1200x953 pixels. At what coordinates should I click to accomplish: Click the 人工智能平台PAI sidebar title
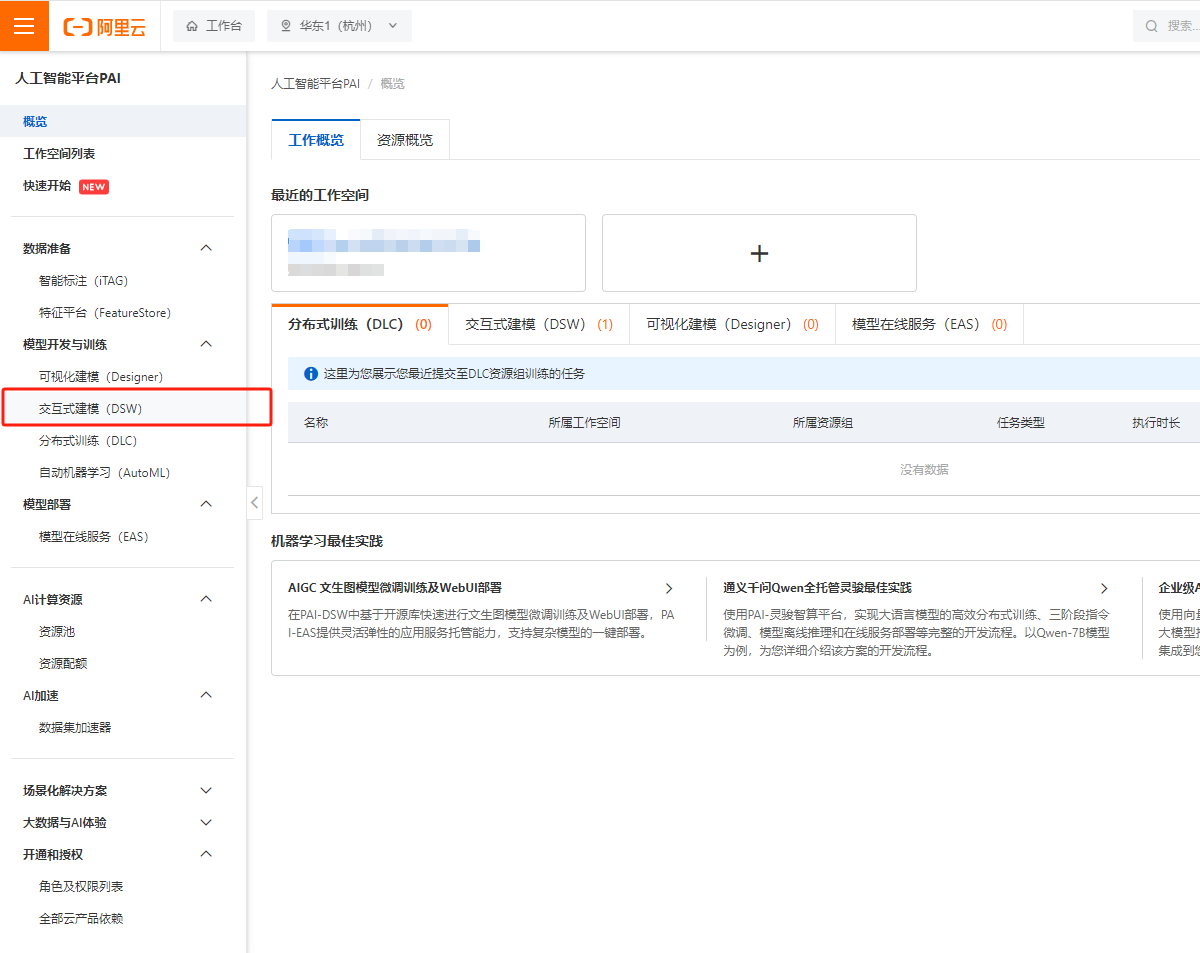point(68,78)
